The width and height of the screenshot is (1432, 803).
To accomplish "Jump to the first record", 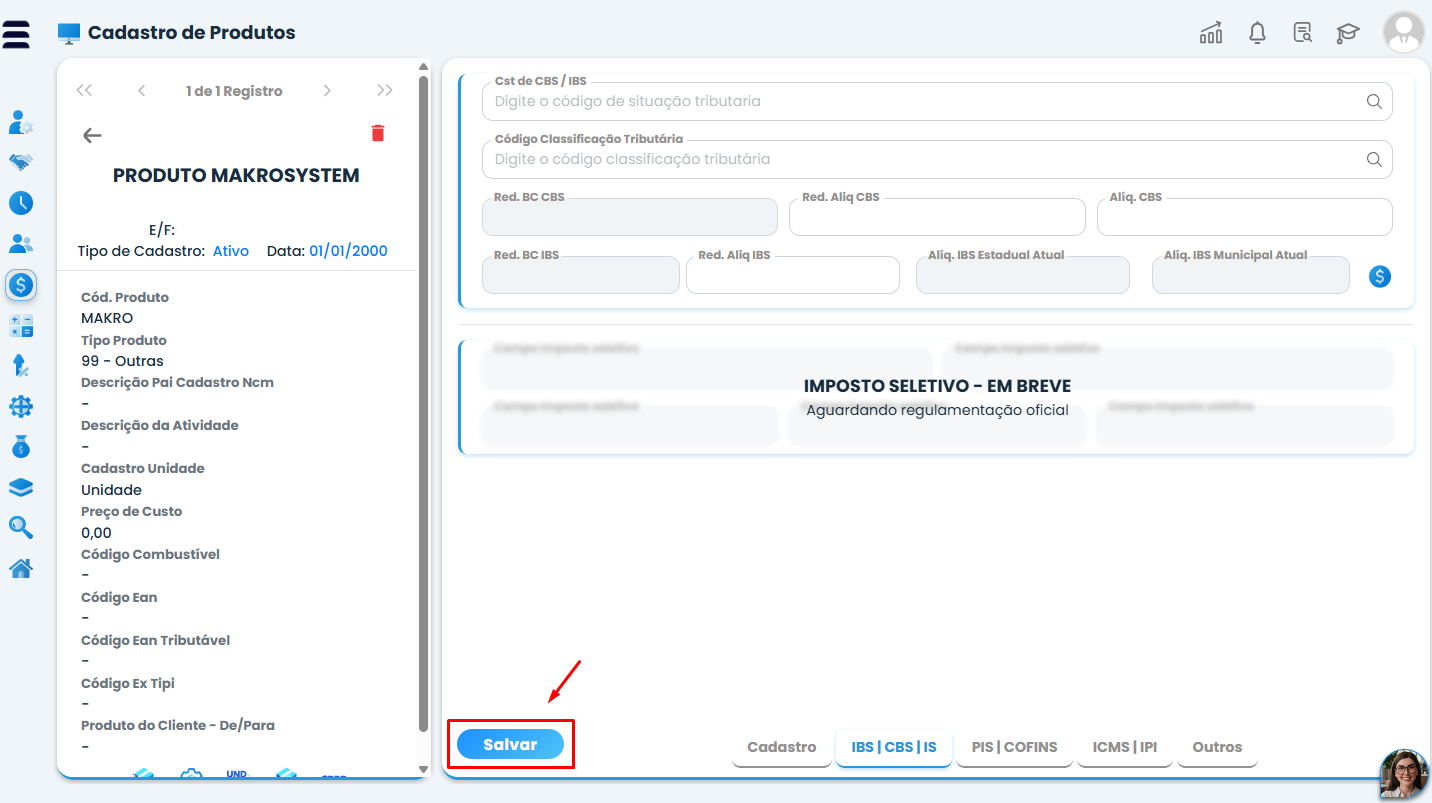I will coord(84,90).
